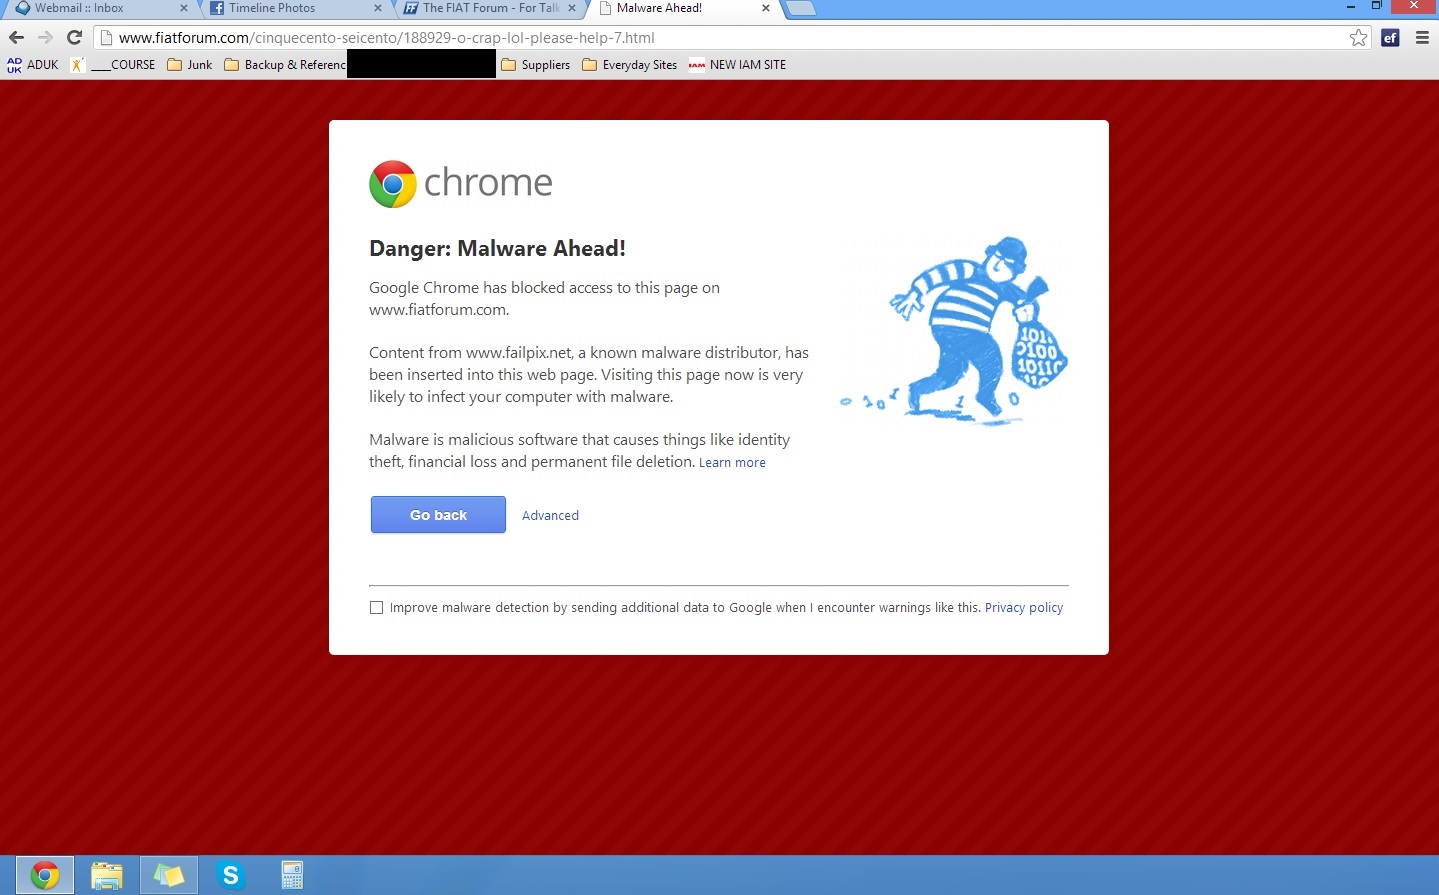This screenshot has height=895, width=1439.
Task: Expand the Everyday Sites bookmark folder
Action: (x=630, y=65)
